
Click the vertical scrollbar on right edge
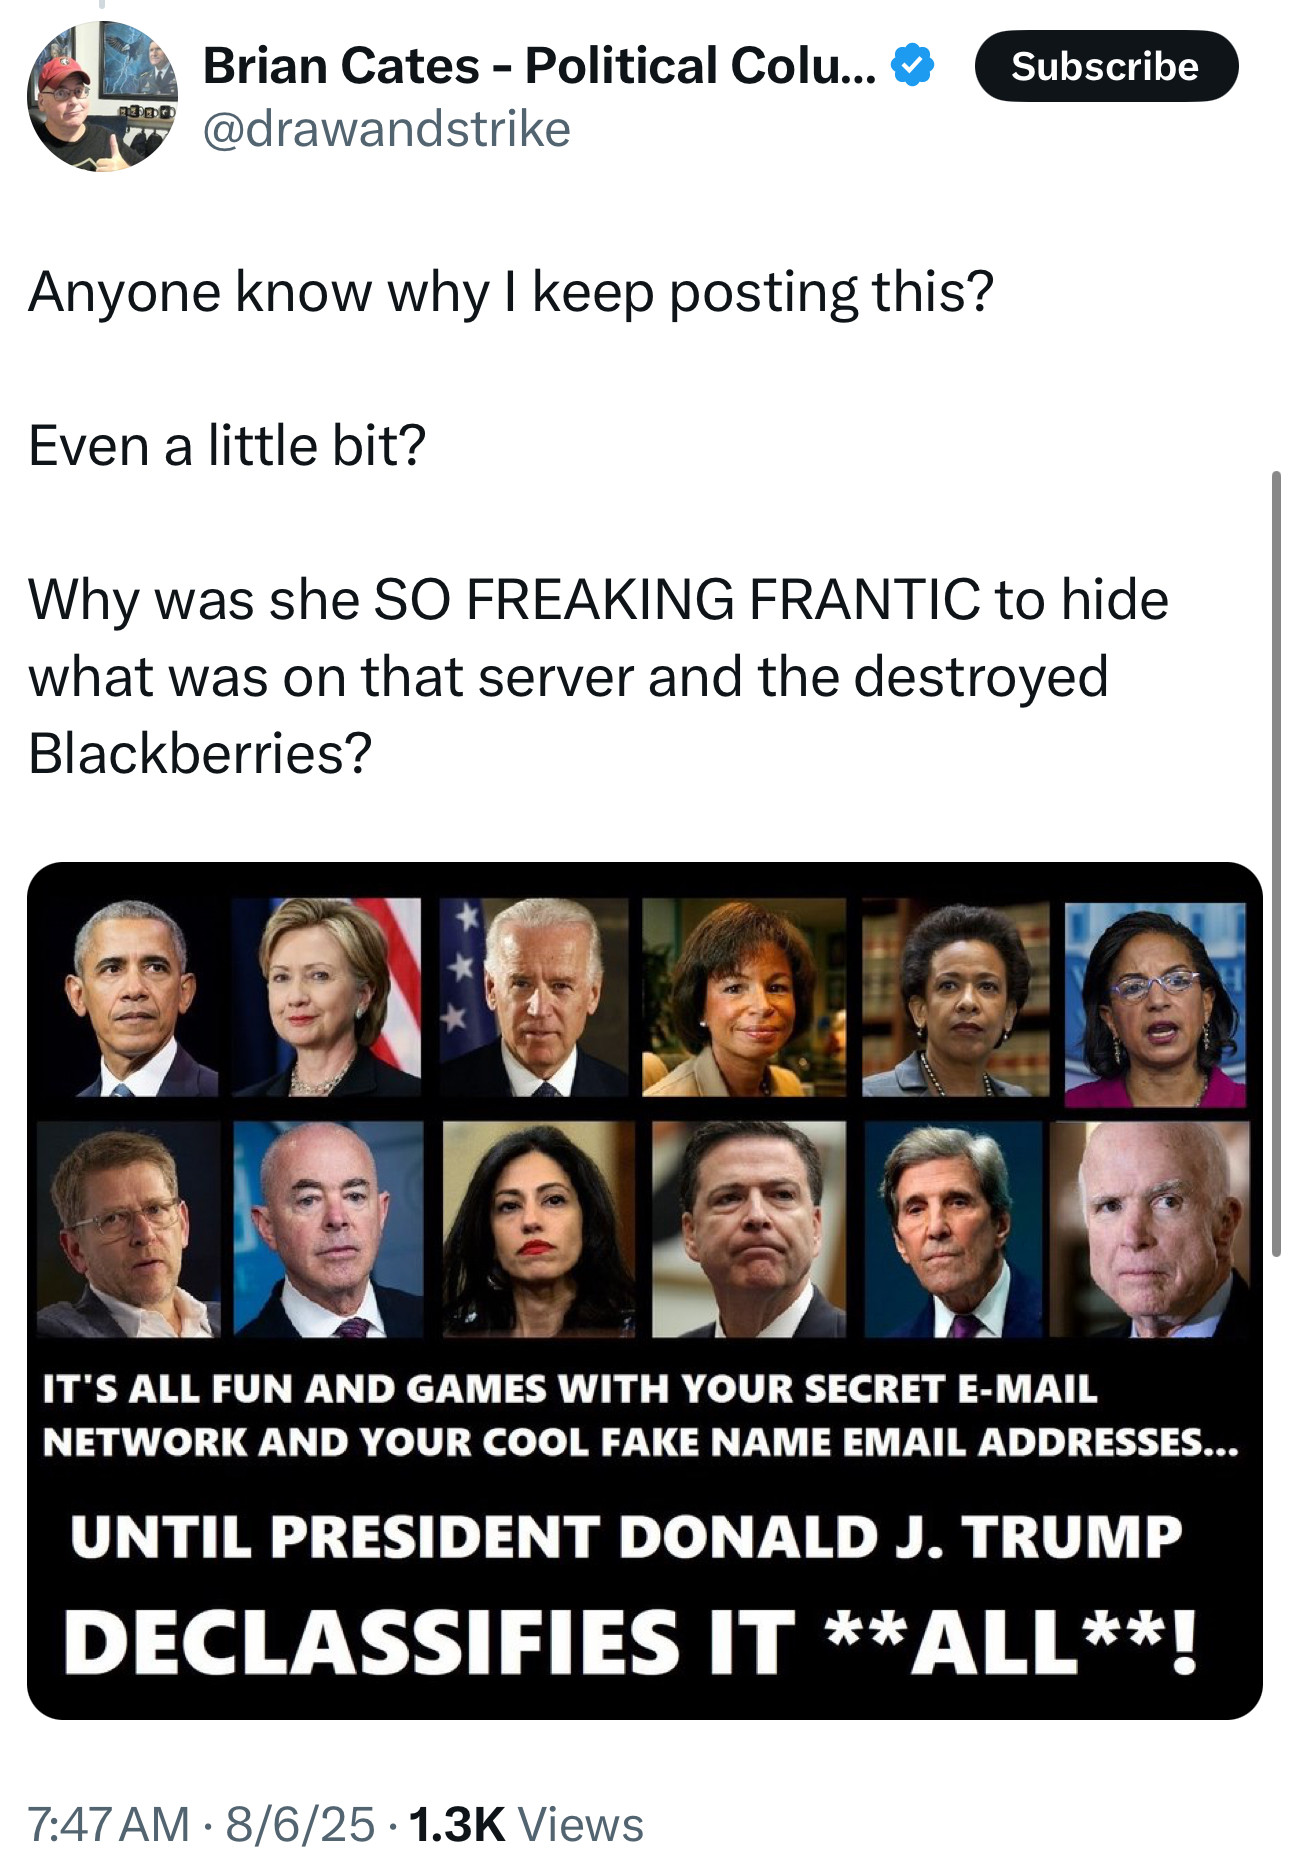(1276, 863)
